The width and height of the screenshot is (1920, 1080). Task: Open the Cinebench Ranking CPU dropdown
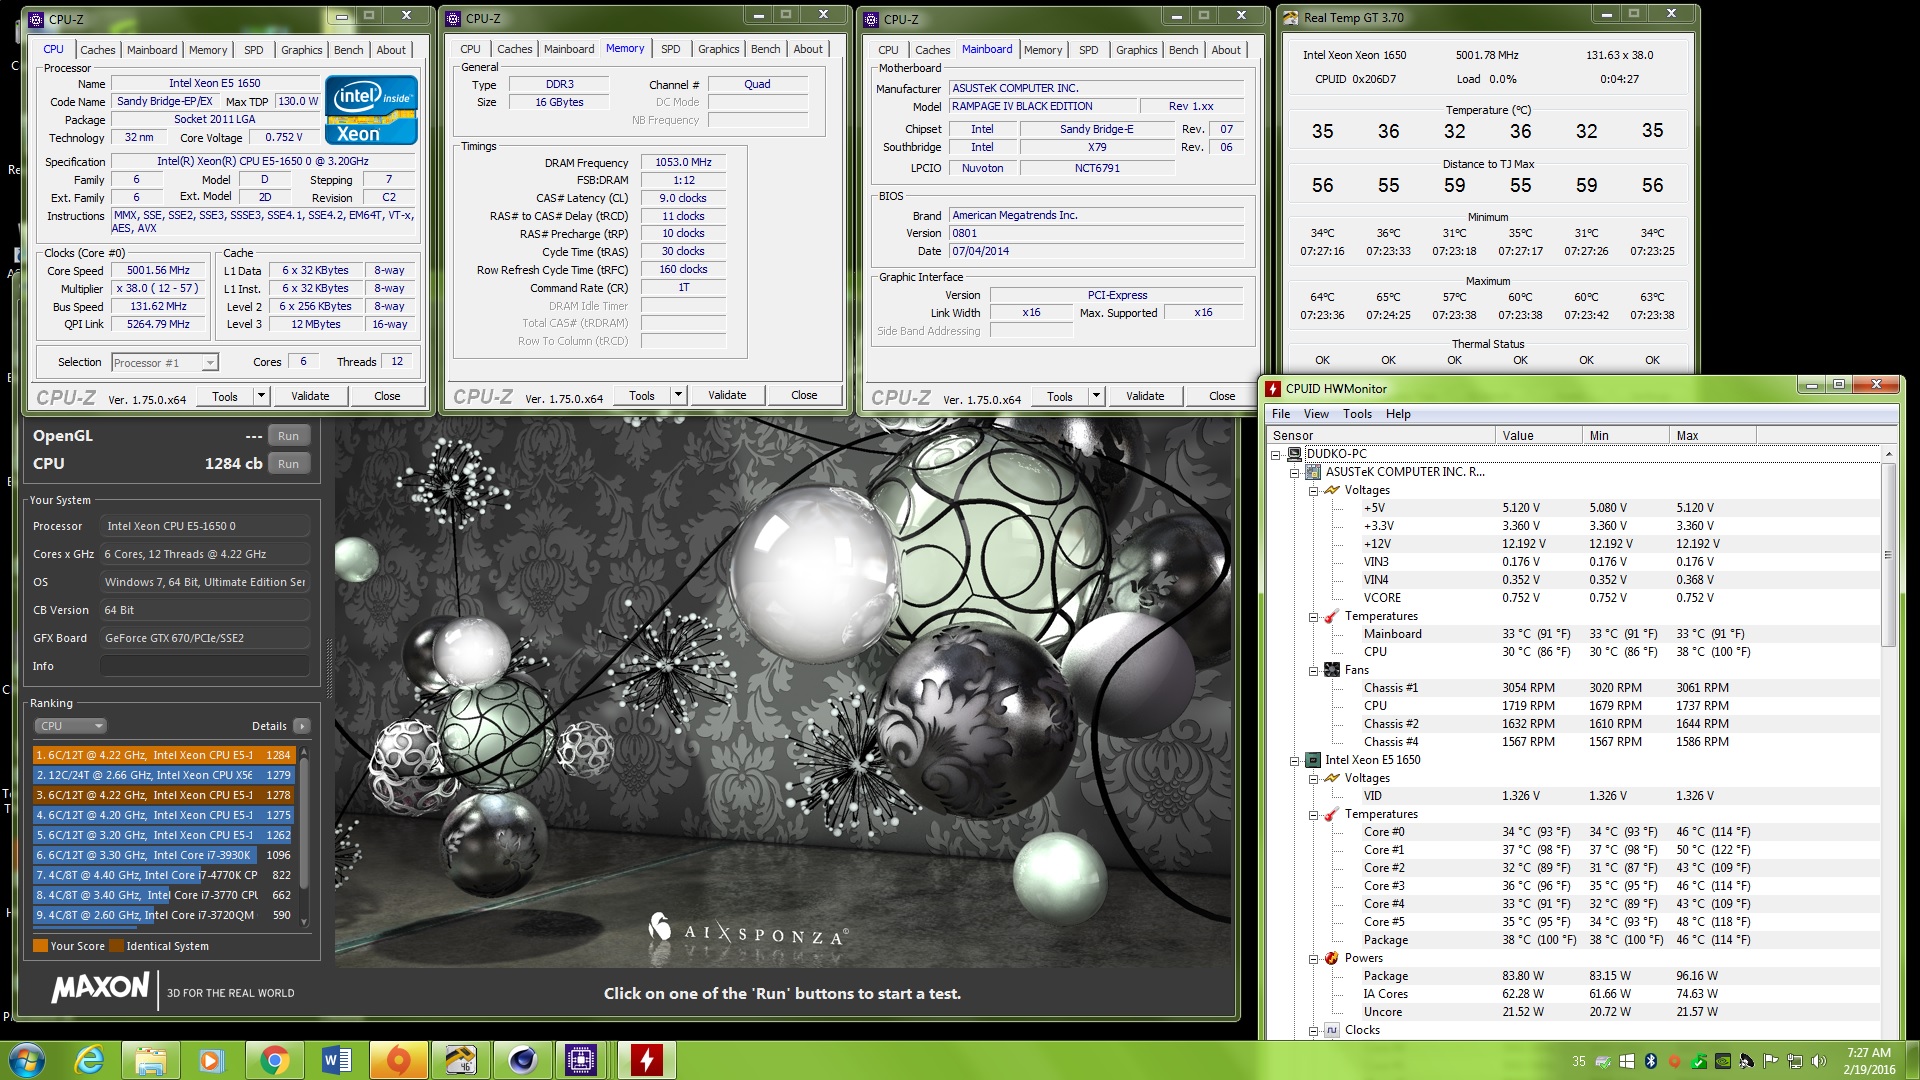70,726
